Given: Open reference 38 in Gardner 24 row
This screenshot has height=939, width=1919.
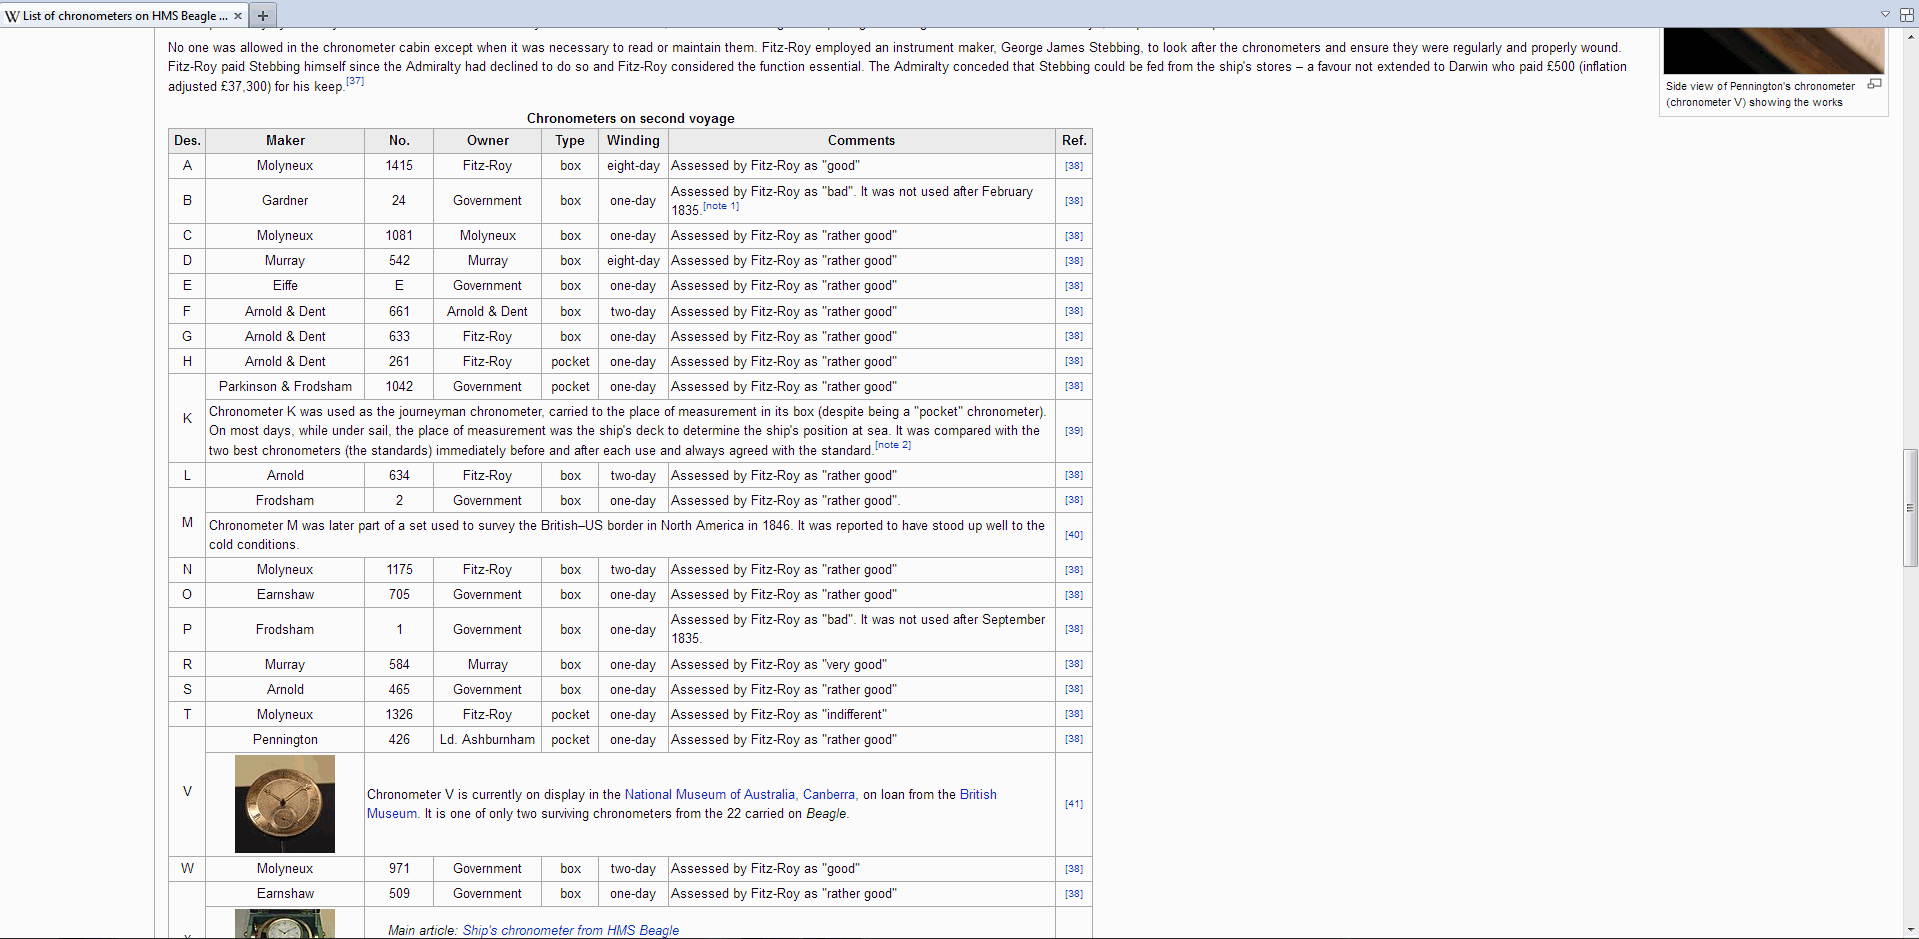Looking at the screenshot, I should [1074, 201].
